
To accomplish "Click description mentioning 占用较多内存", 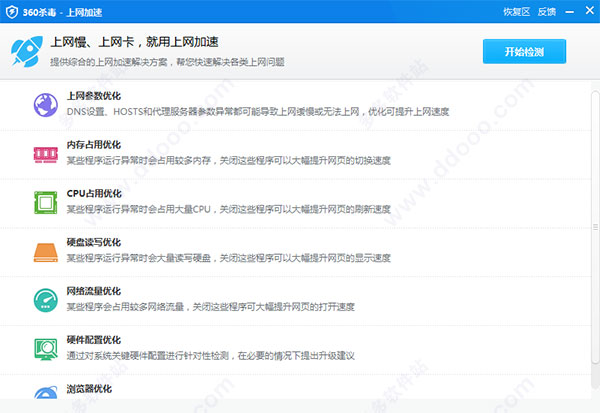I will click(x=229, y=160).
